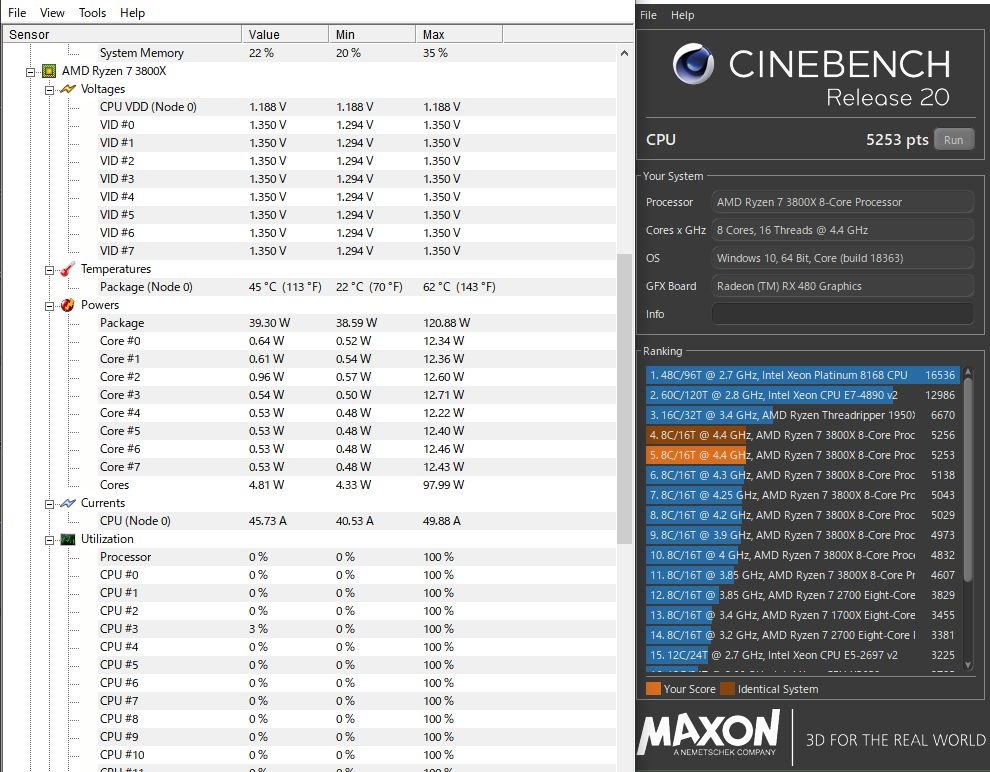Click the Processor field AMD Ryzen 7 3800X
Viewport: 990px width, 772px height.
[x=842, y=202]
